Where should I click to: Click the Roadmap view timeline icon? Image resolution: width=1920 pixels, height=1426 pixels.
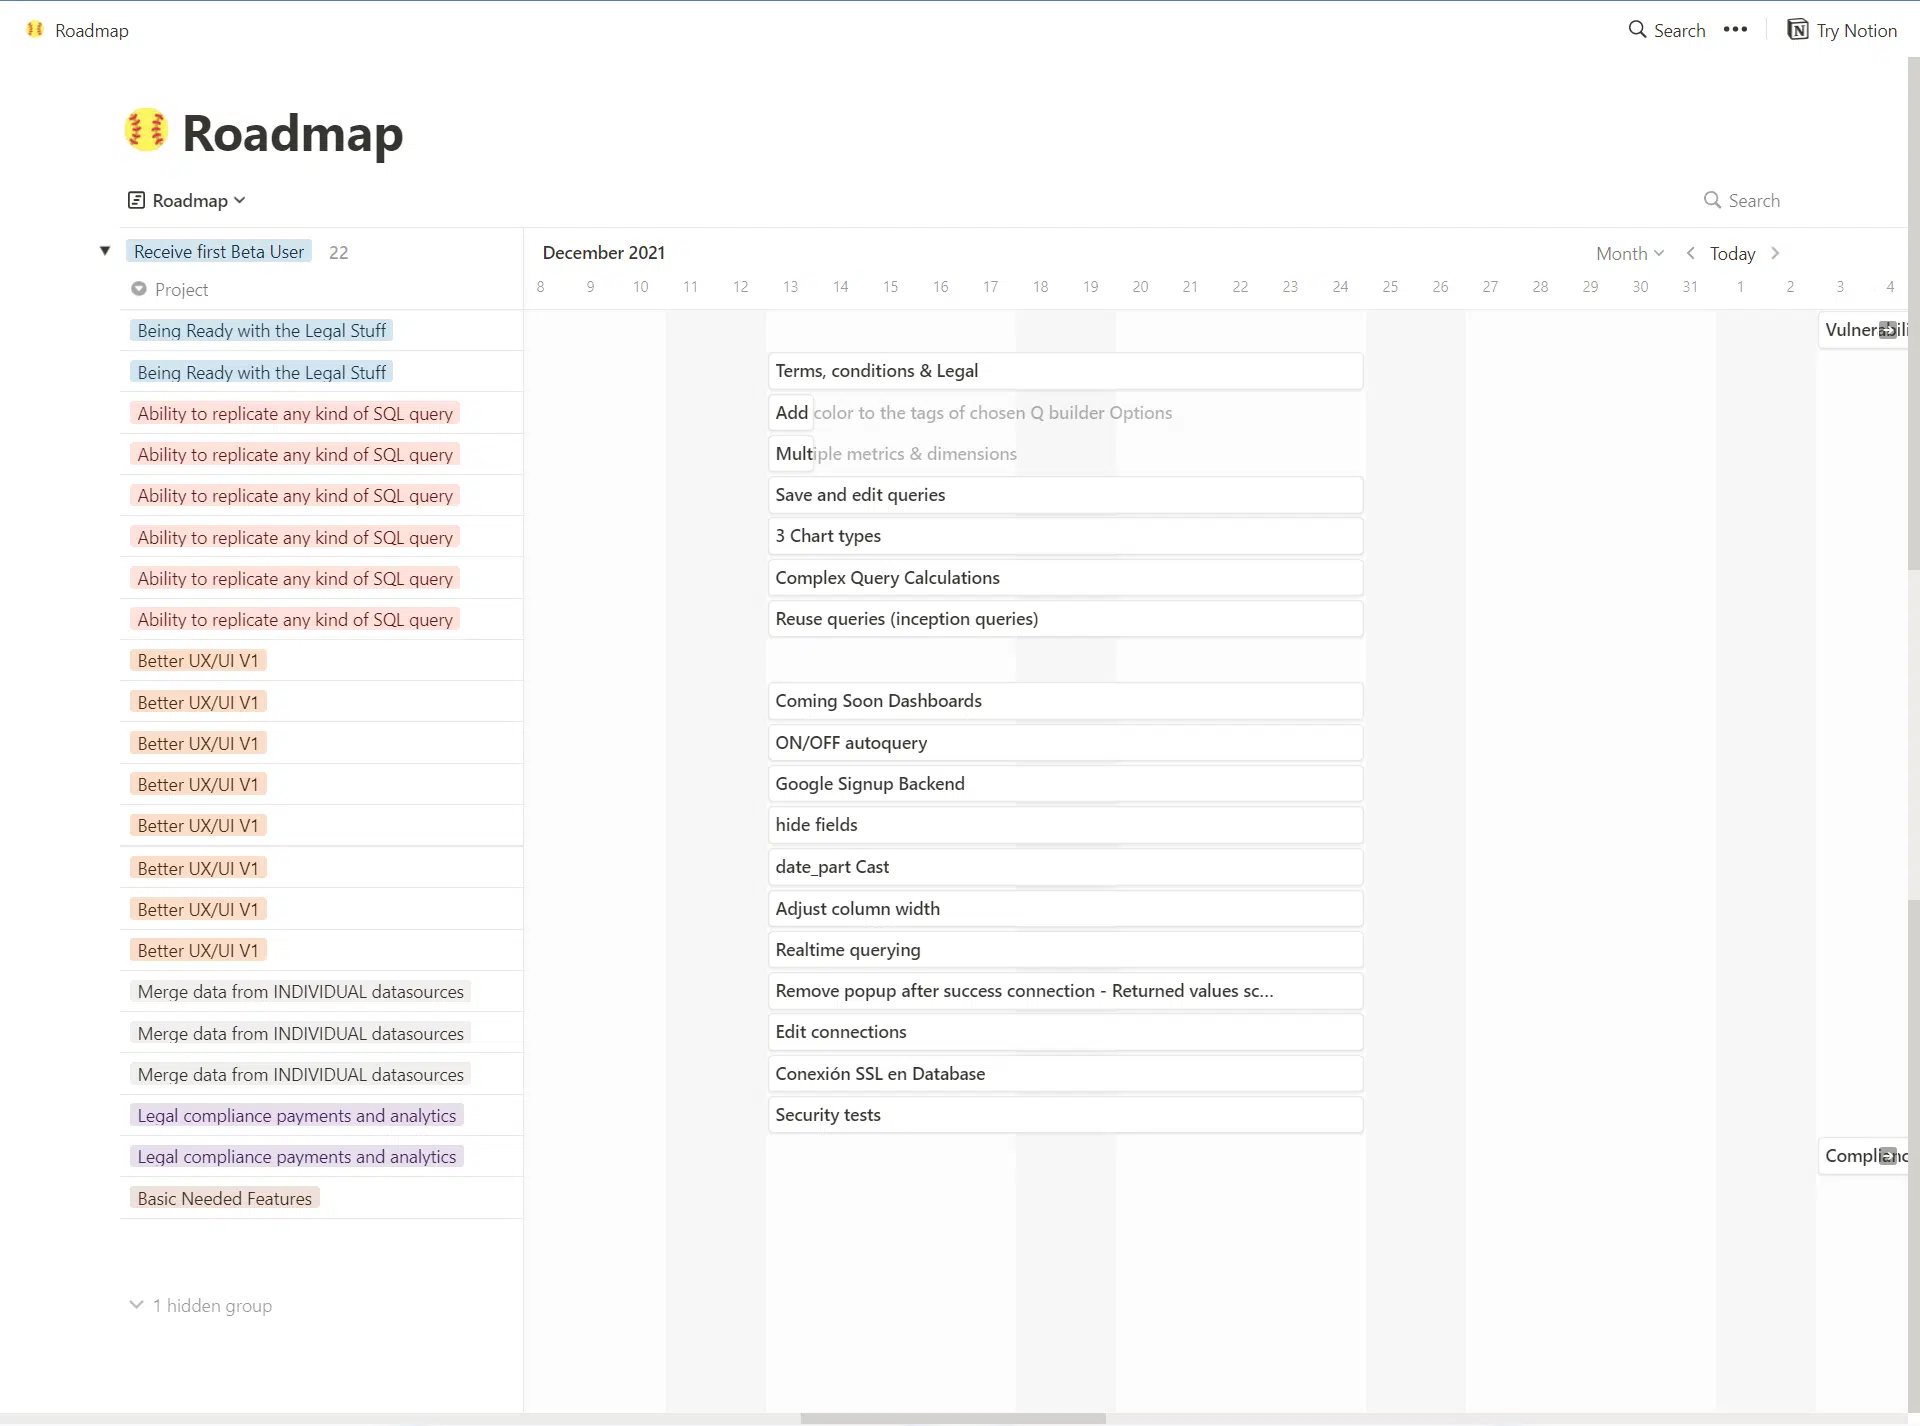[x=136, y=200]
